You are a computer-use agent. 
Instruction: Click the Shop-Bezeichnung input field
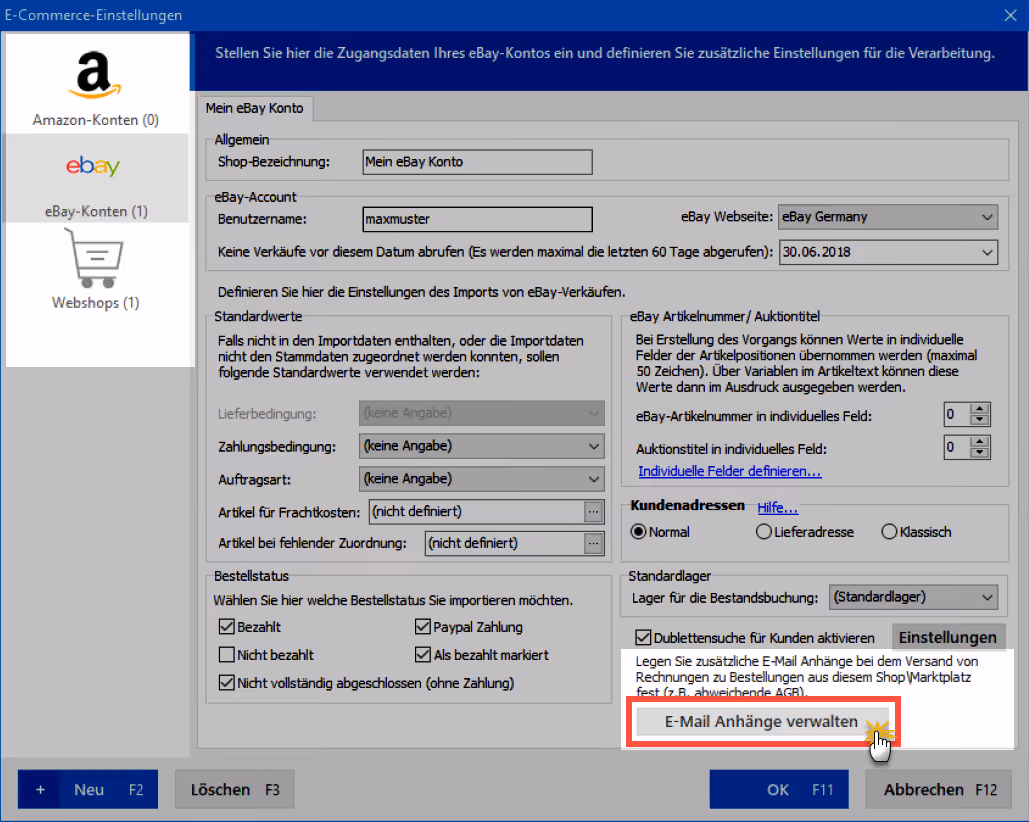coord(477,162)
